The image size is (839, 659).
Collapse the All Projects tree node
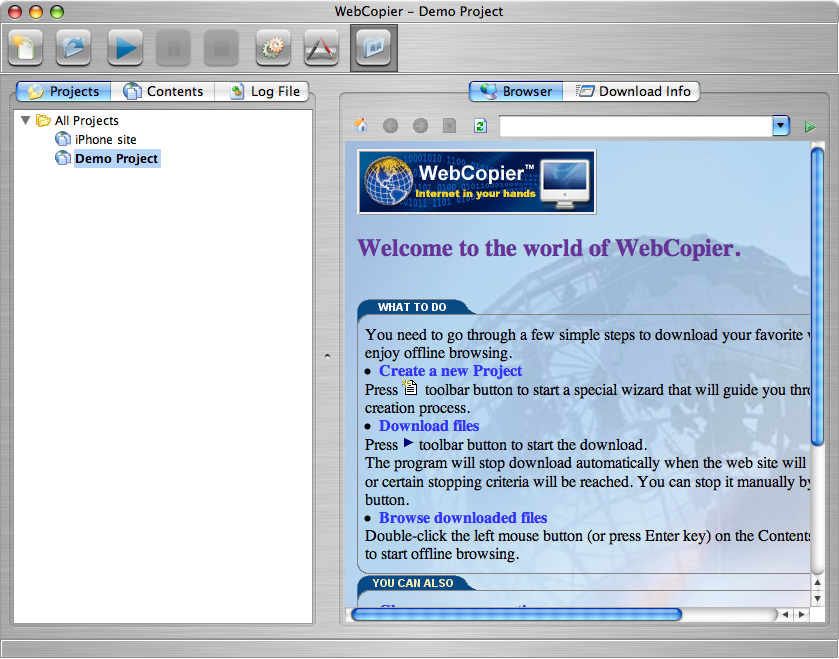pos(25,120)
